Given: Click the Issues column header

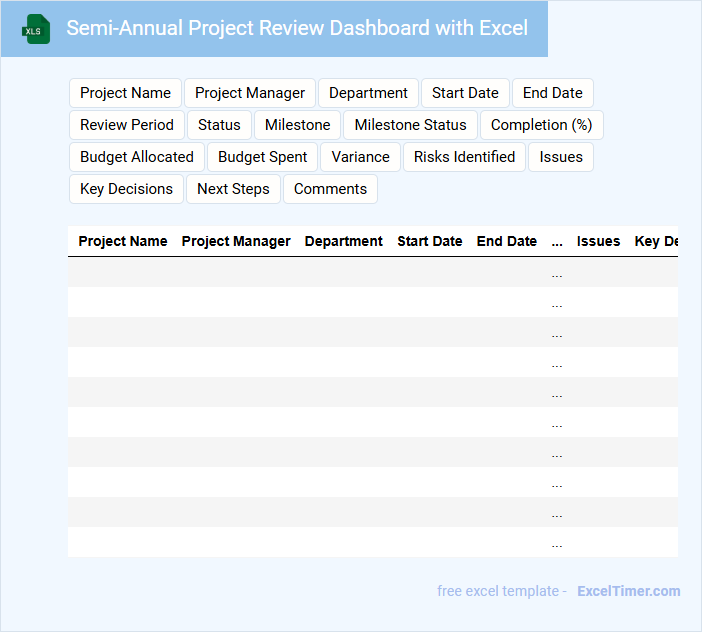Looking at the screenshot, I should tap(598, 241).
